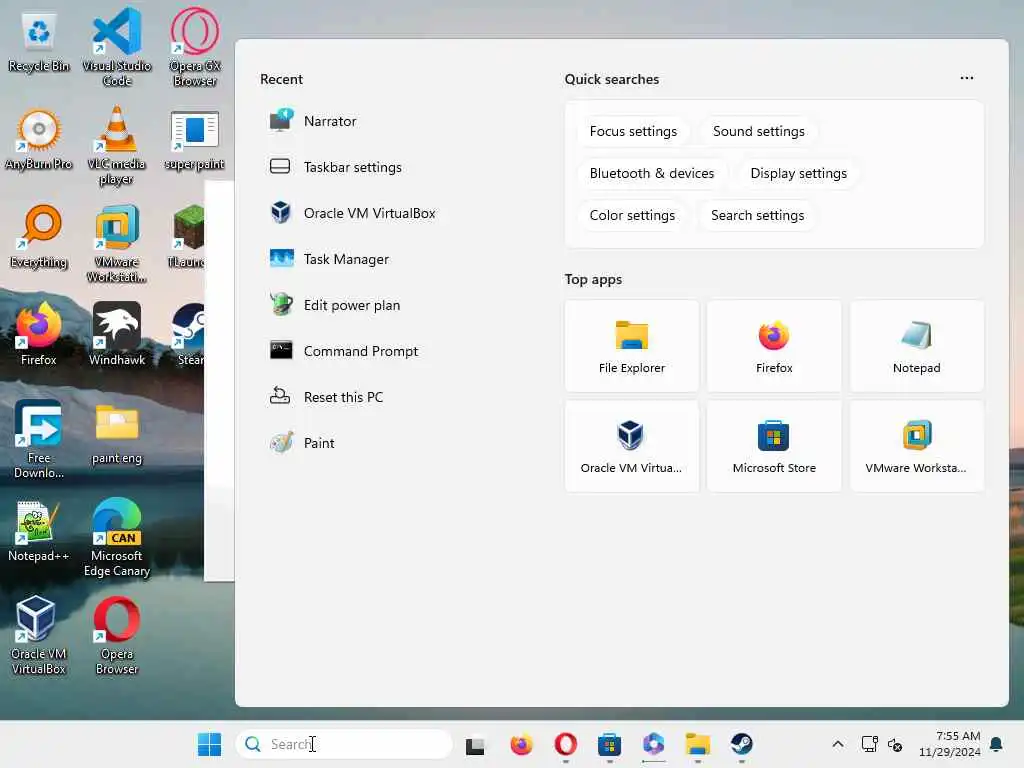Open Task Manager from the Recent list
Screen dimensions: 1024x768
(x=330, y=259)
